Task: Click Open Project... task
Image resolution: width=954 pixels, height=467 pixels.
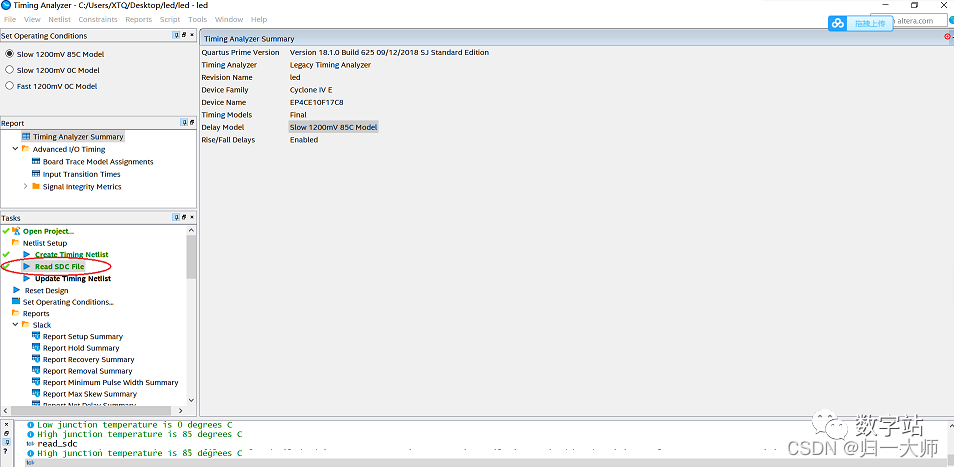Action: point(48,231)
